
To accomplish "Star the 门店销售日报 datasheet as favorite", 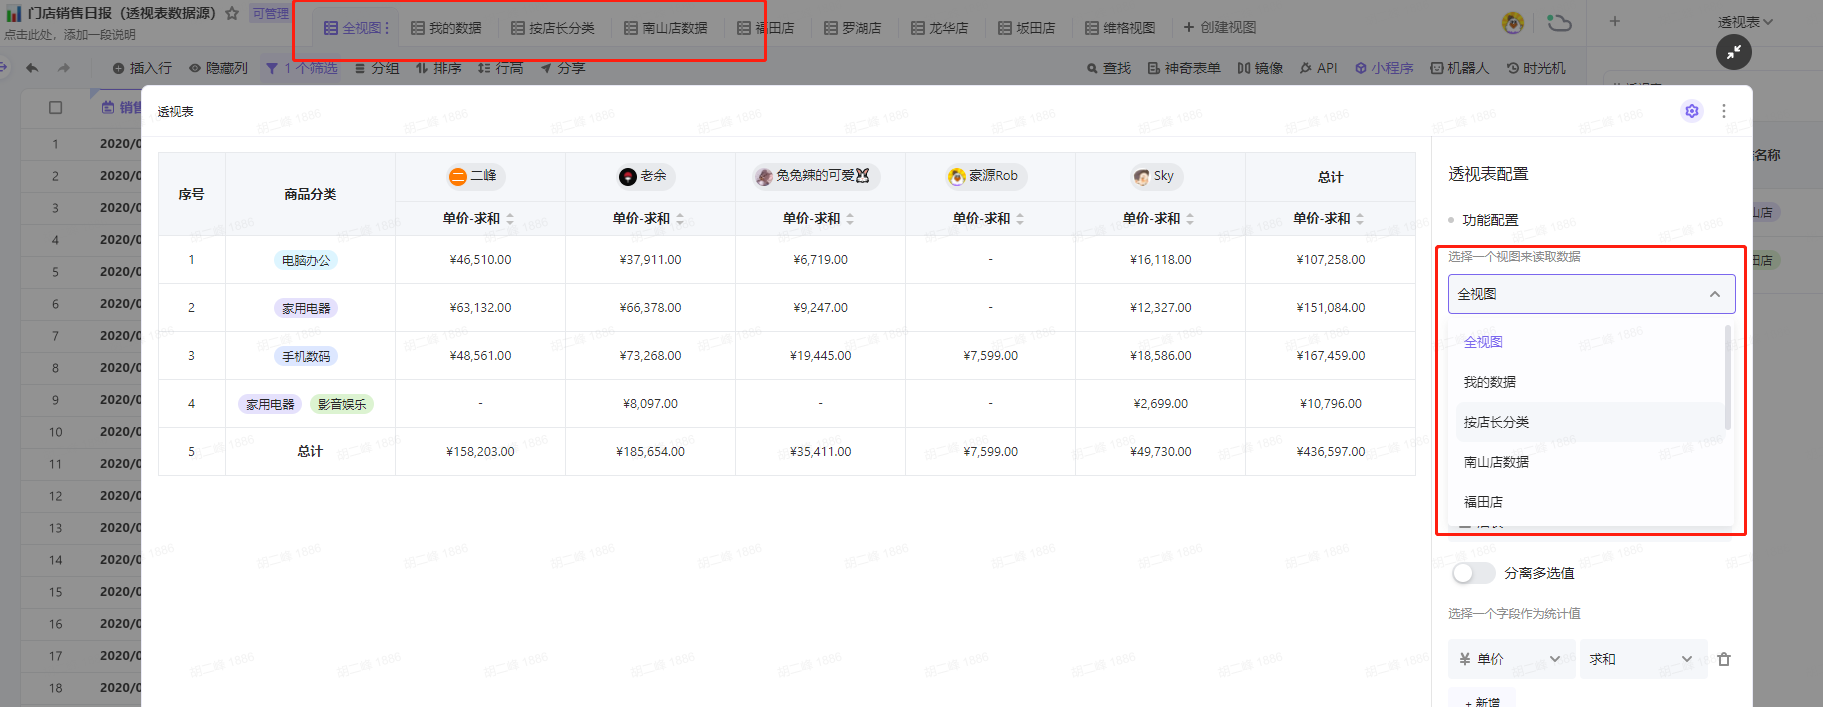I will pos(232,13).
